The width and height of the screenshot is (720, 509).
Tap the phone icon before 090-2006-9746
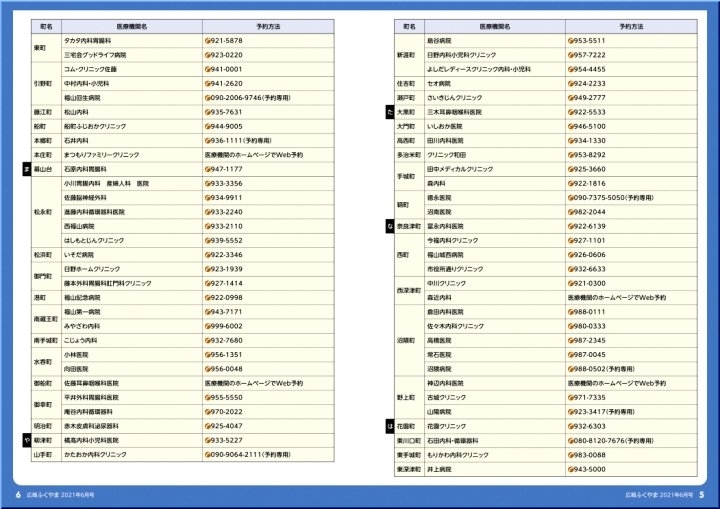pyautogui.click(x=208, y=99)
